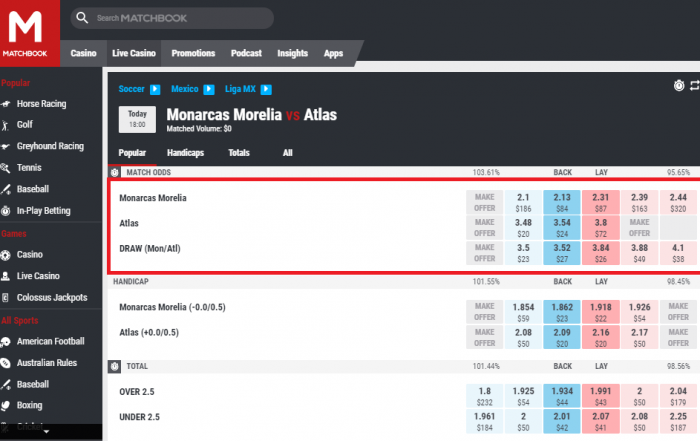The height and width of the screenshot is (441, 700).
Task: Click the Golf icon in sidebar
Action: pyautogui.click(x=5, y=125)
